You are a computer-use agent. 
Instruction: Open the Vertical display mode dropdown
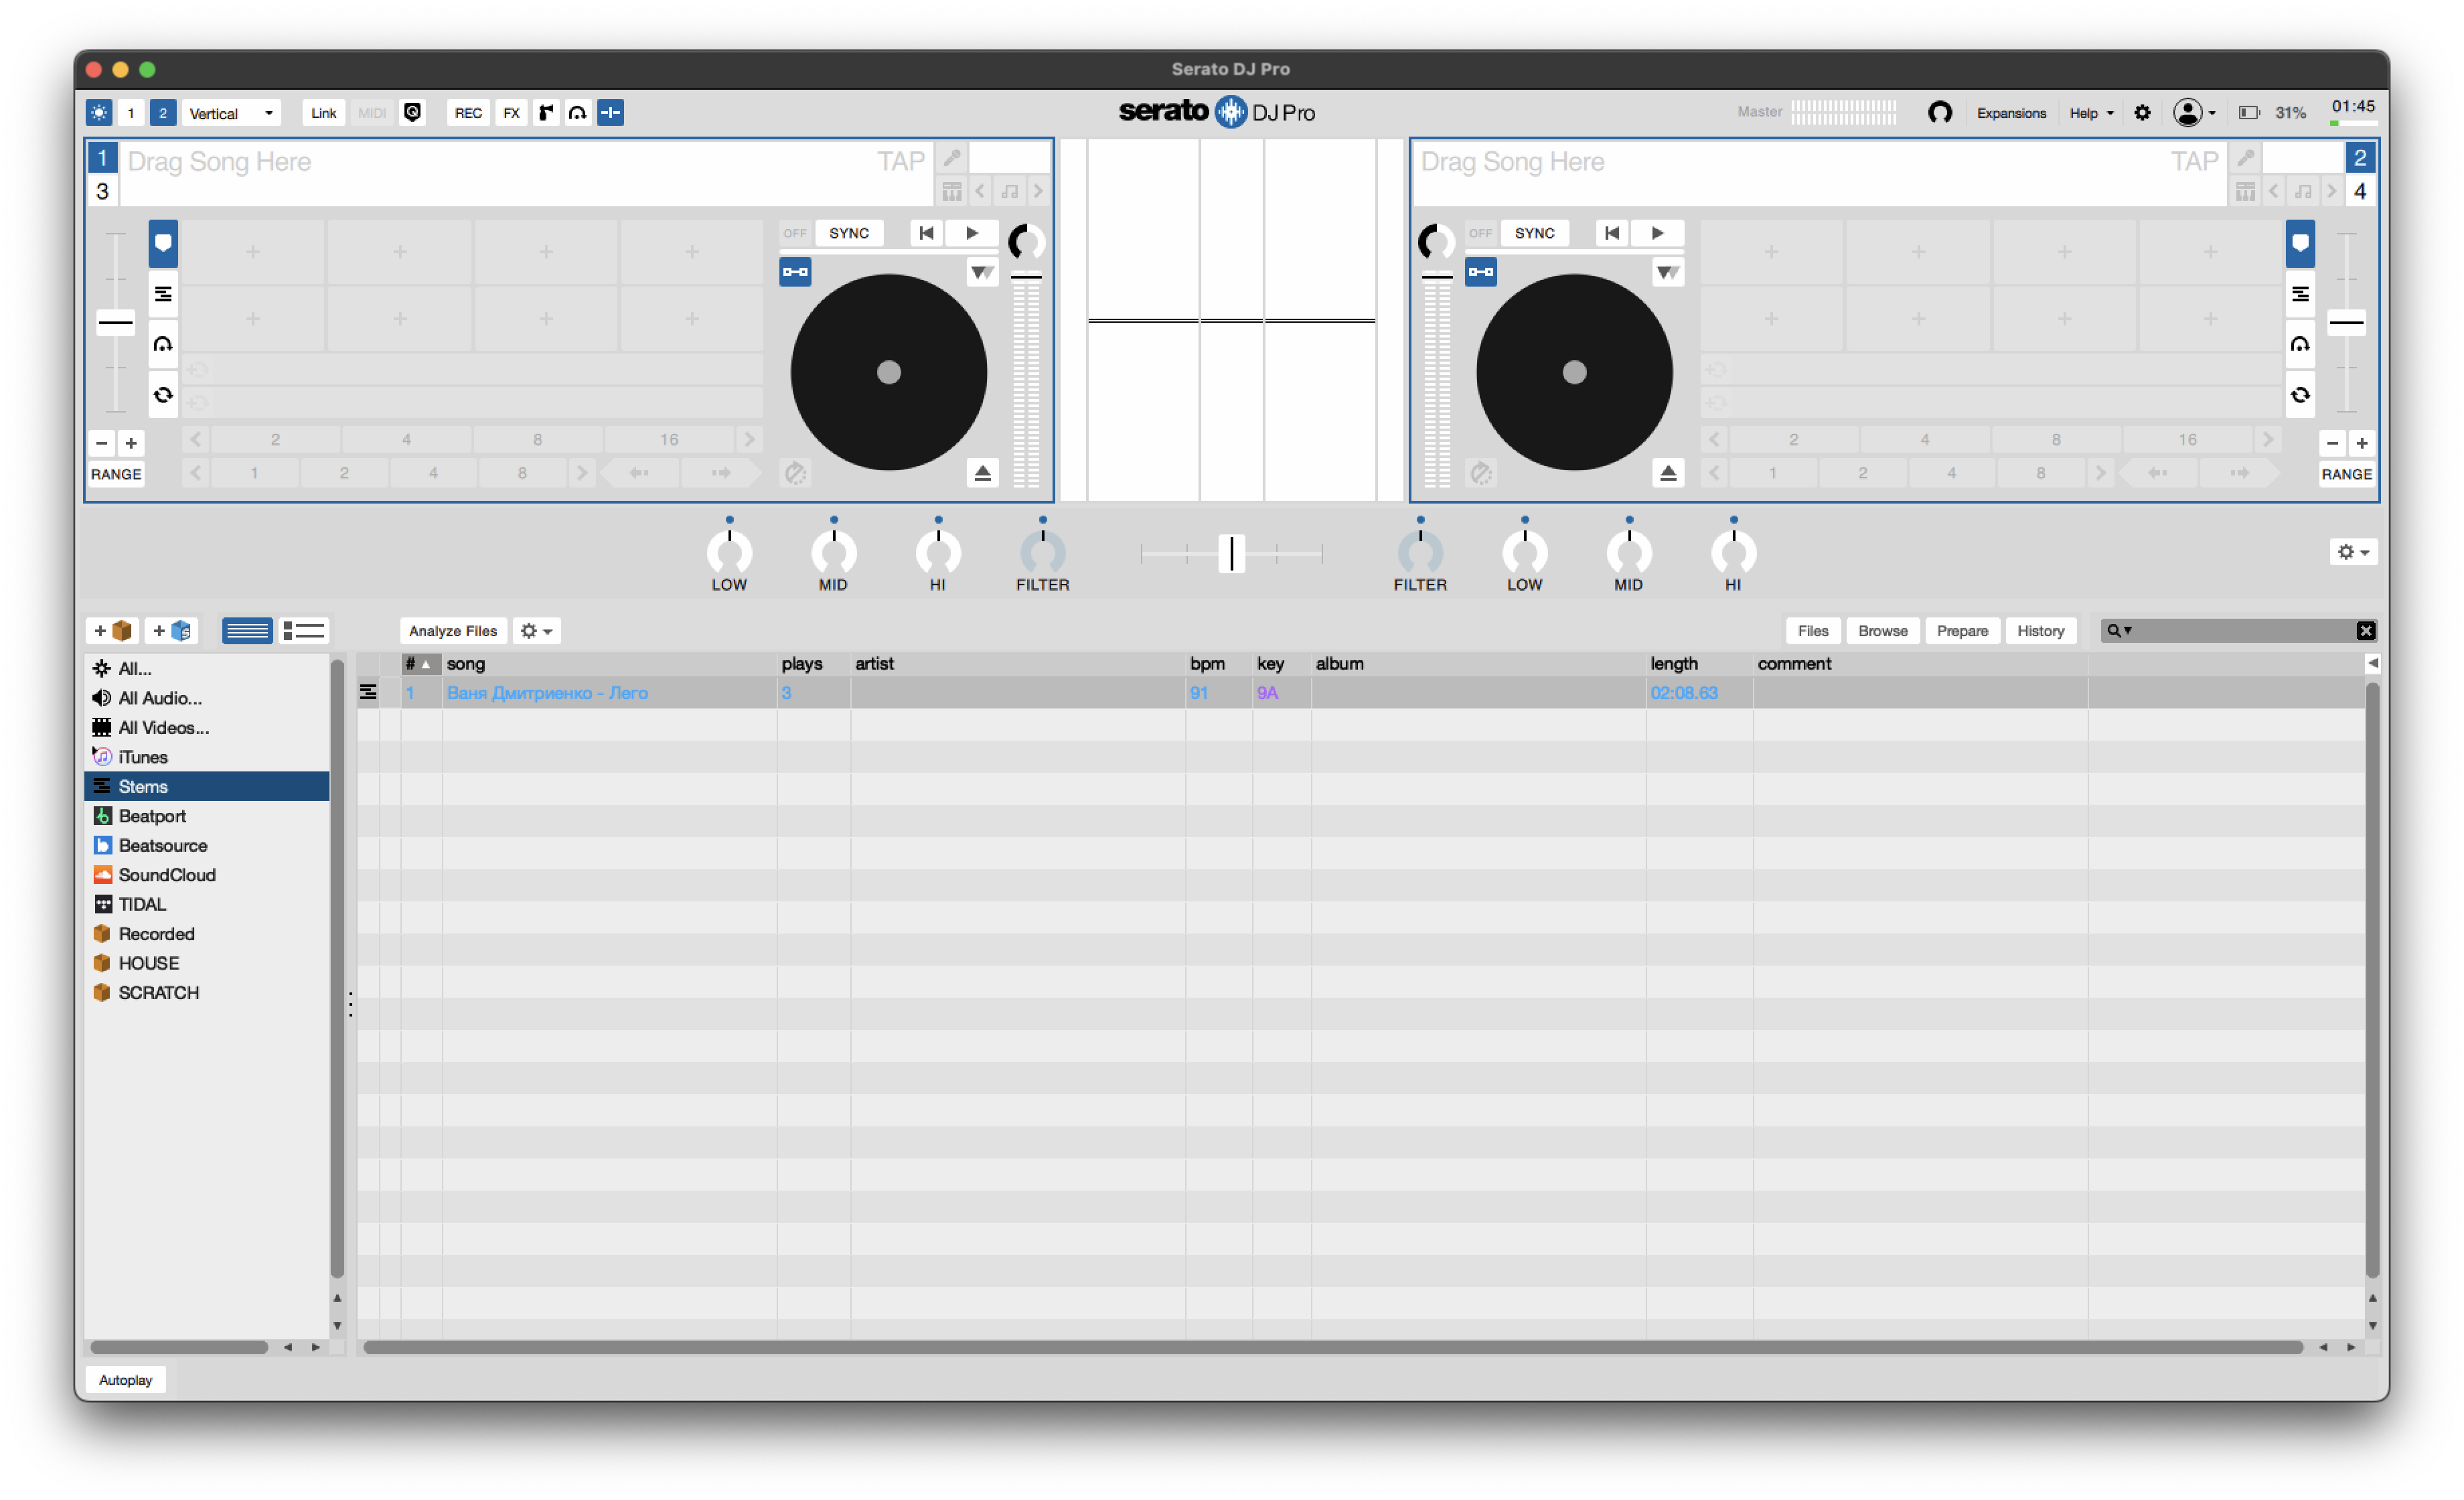click(232, 113)
